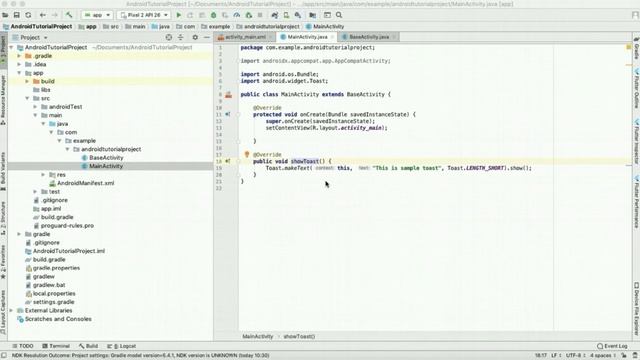Click the override gutter icon beside onCreate
The width and height of the screenshot is (640, 360).
point(228,115)
